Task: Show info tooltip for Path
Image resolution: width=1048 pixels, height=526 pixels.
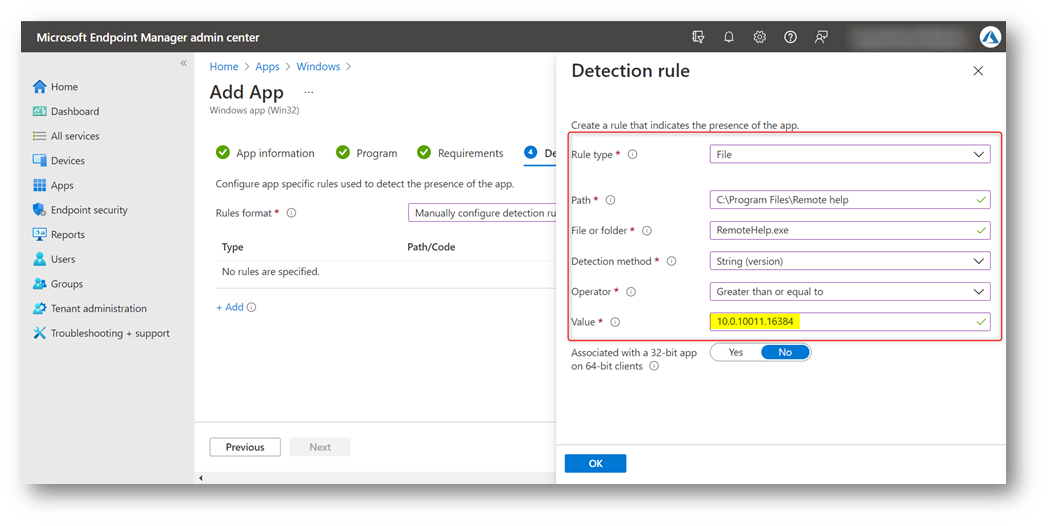Action: [610, 200]
